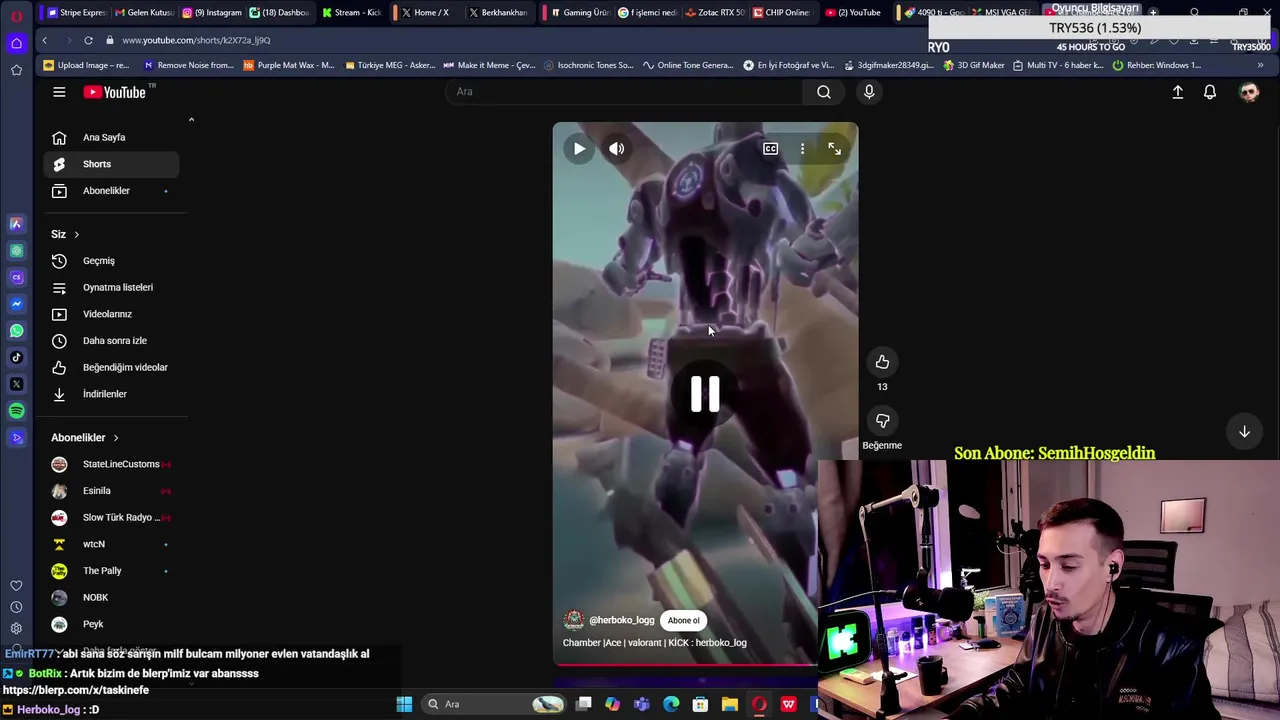Open Videolarınız page
The height and width of the screenshot is (720, 1280).
(111, 314)
